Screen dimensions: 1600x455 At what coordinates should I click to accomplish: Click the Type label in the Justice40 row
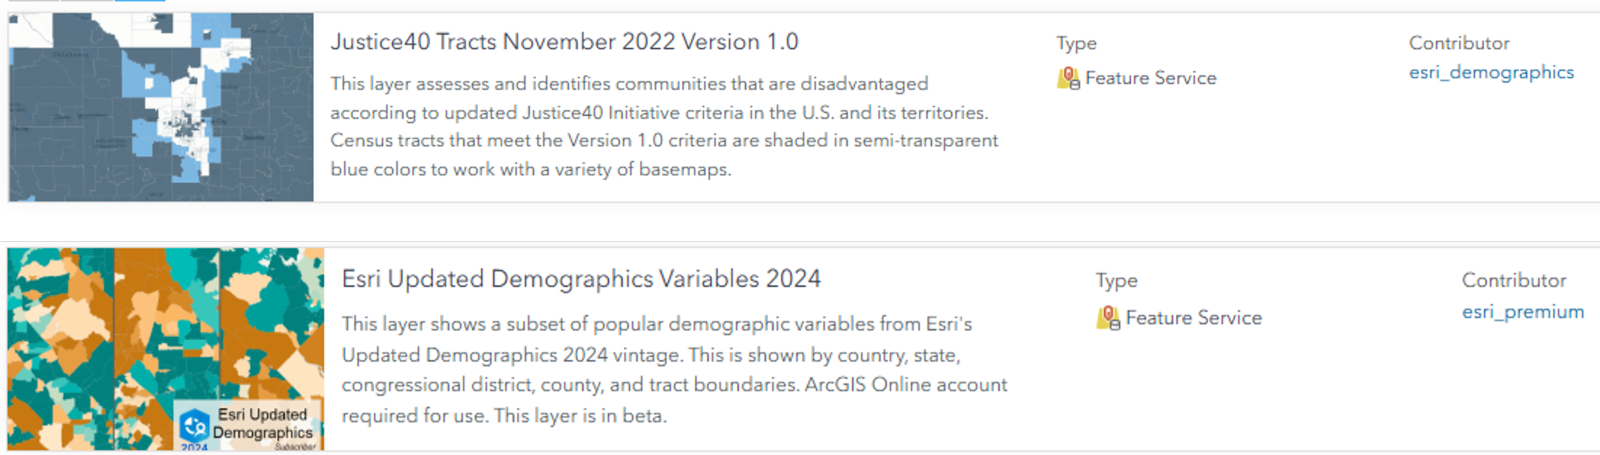point(1076,43)
